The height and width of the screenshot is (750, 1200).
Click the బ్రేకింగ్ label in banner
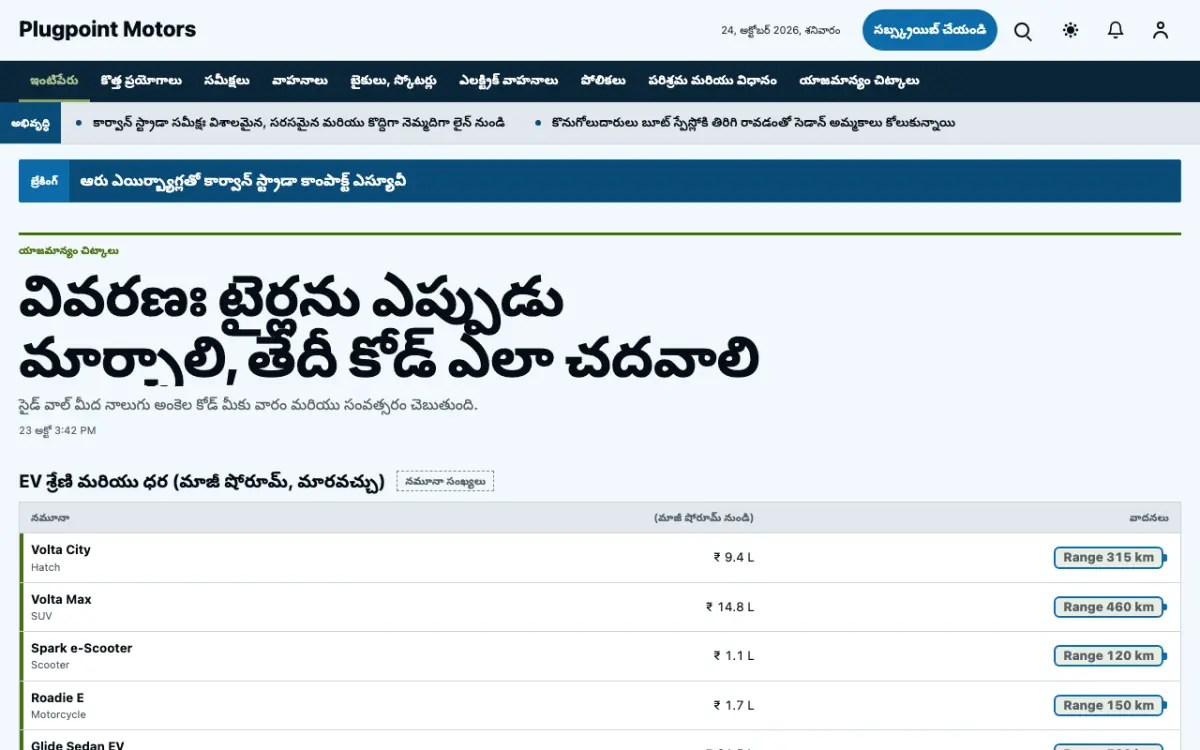pyautogui.click(x=43, y=181)
